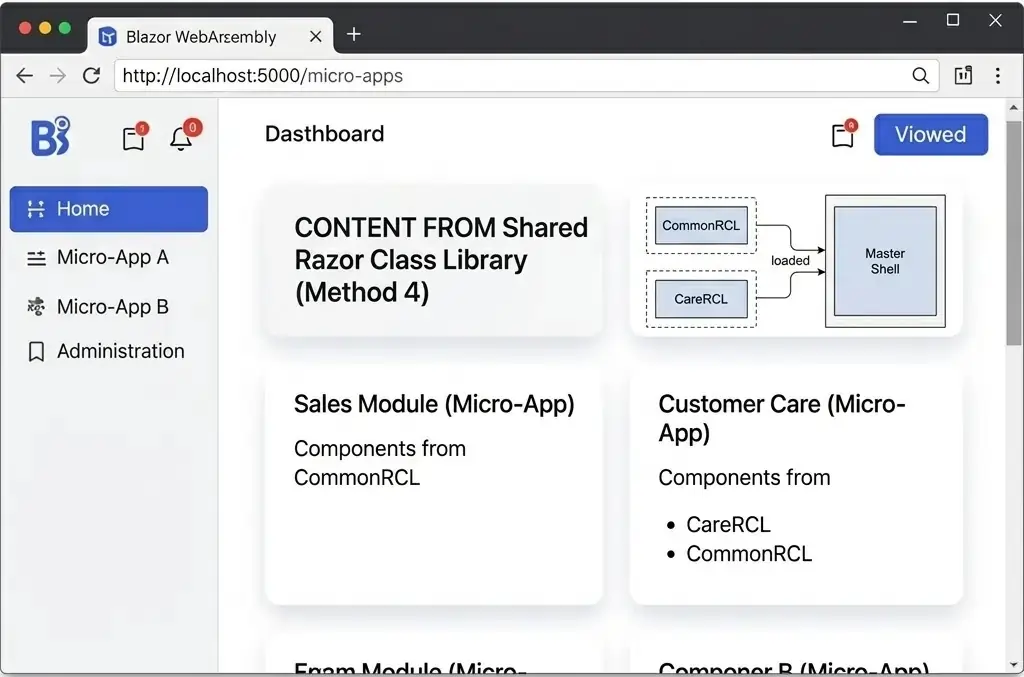Image resolution: width=1024 pixels, height=677 pixels.
Task: Click the scrollbar up arrow
Action: pyautogui.click(x=1014, y=107)
